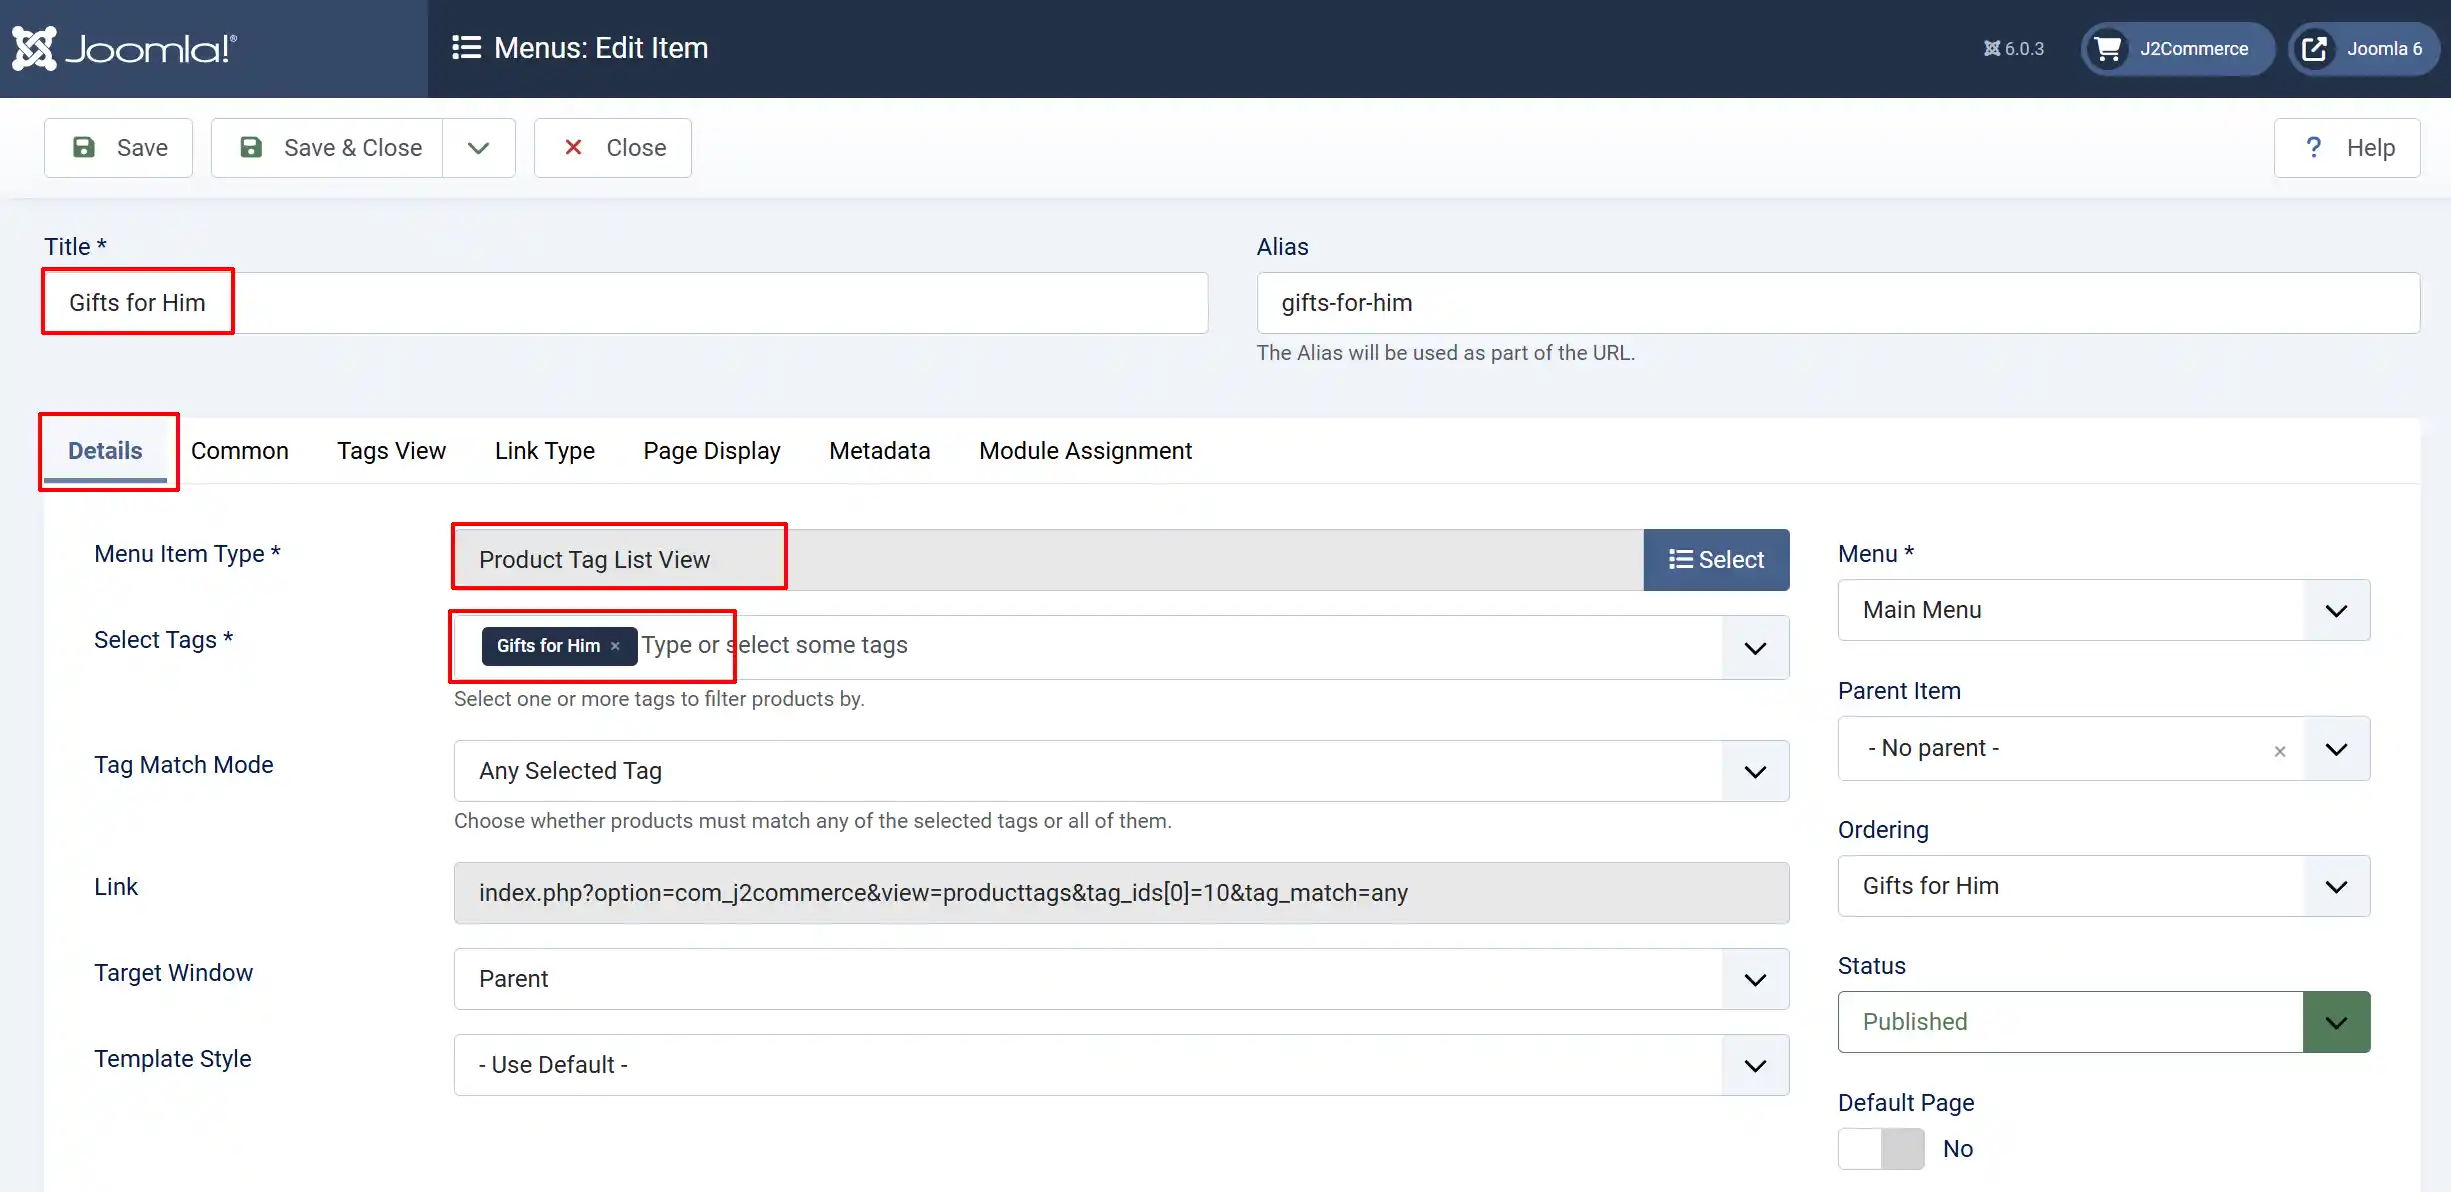Click the alias URL hint text
Screen dimensions: 2451x1192
point(1445,353)
